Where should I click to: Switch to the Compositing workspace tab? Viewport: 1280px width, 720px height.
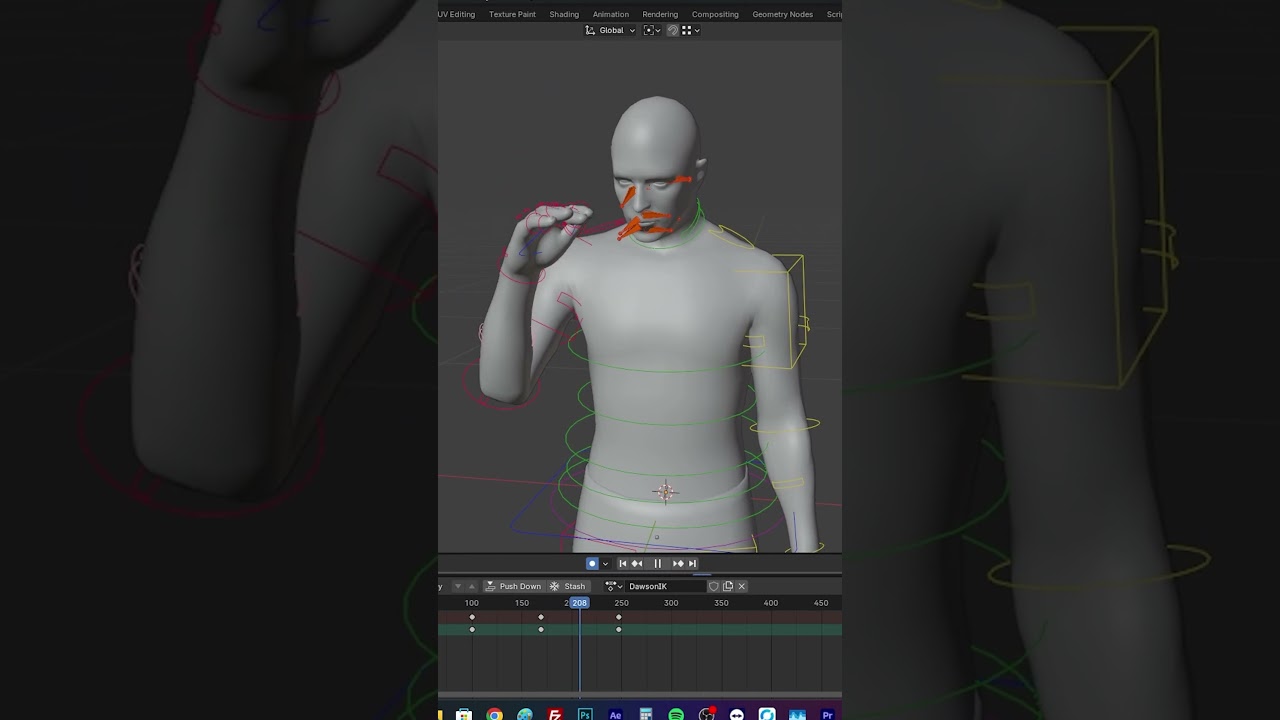point(715,14)
